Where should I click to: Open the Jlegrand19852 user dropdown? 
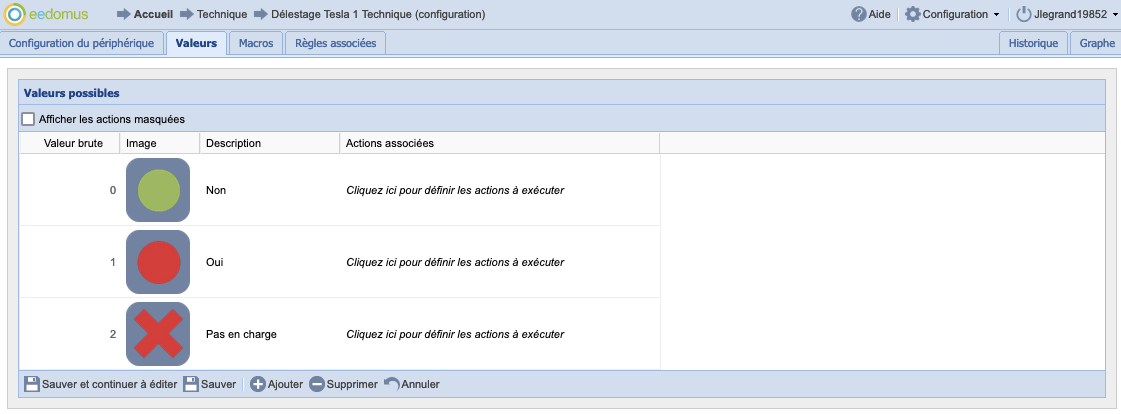click(x=1067, y=15)
